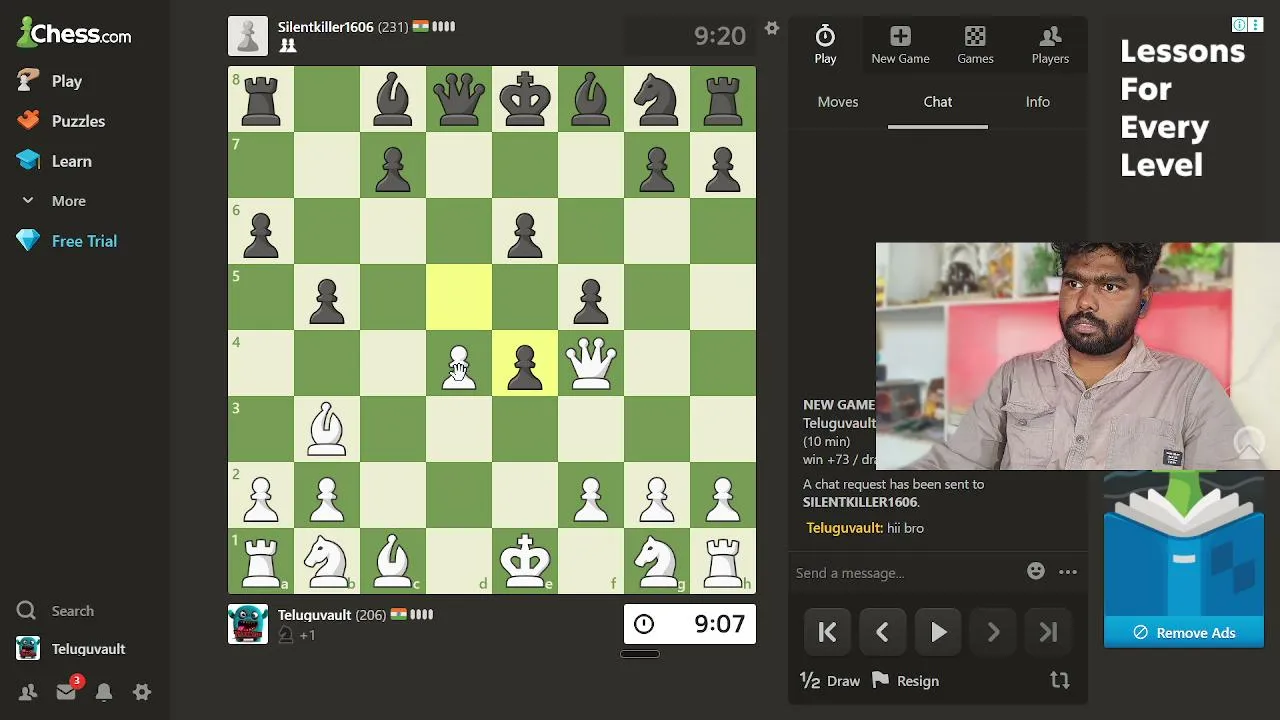Viewport: 1280px width, 720px height.
Task: Open the New Game tab
Action: [x=900, y=44]
